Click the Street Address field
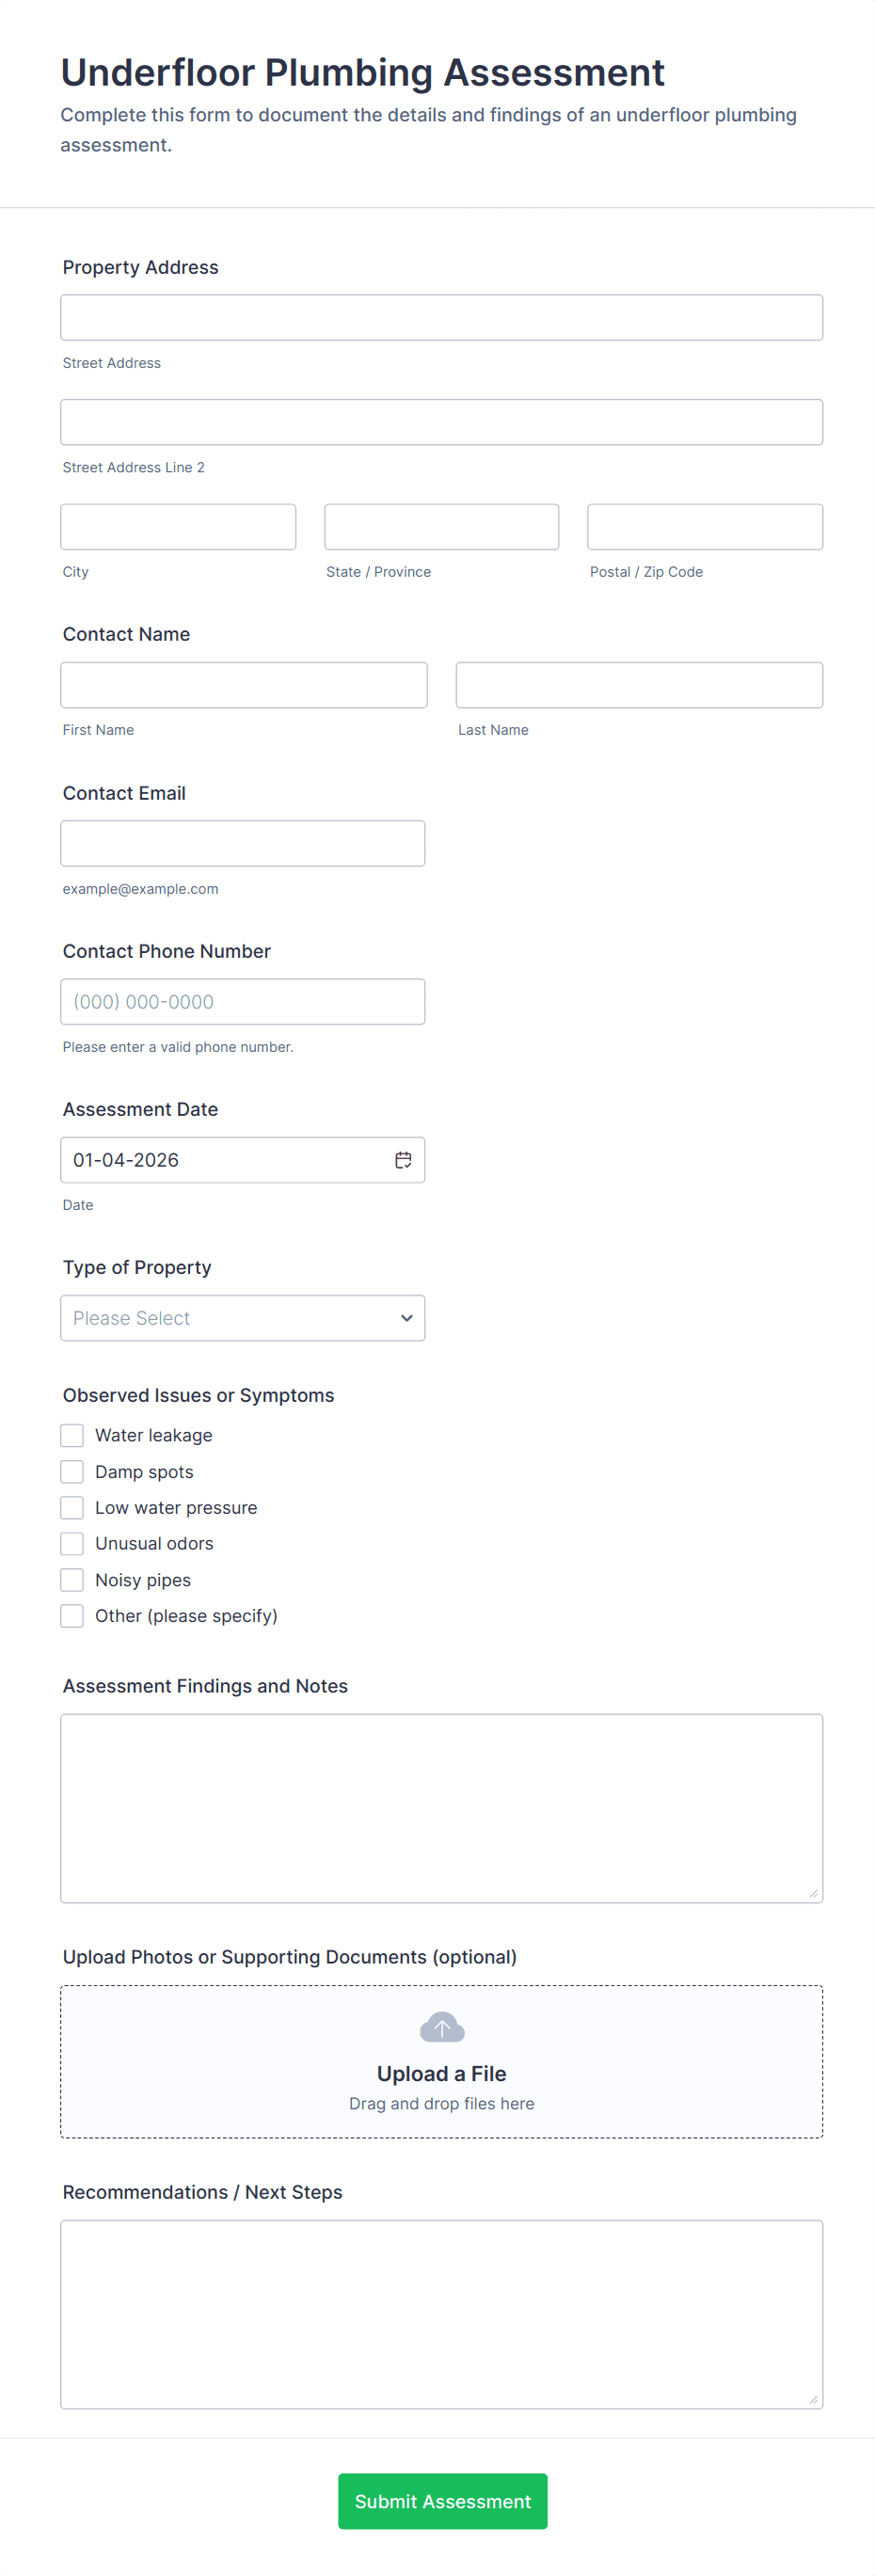This screenshot has width=875, height=2576. pyautogui.click(x=441, y=317)
